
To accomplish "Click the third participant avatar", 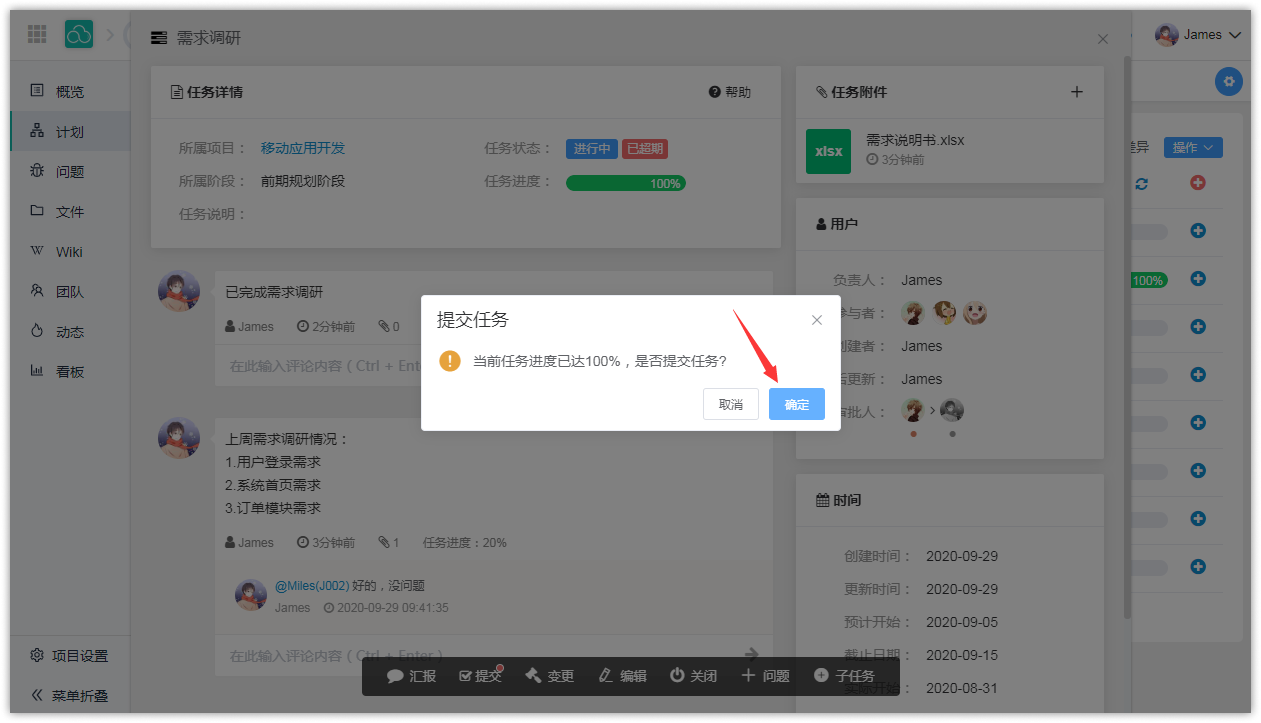I will (x=975, y=313).
